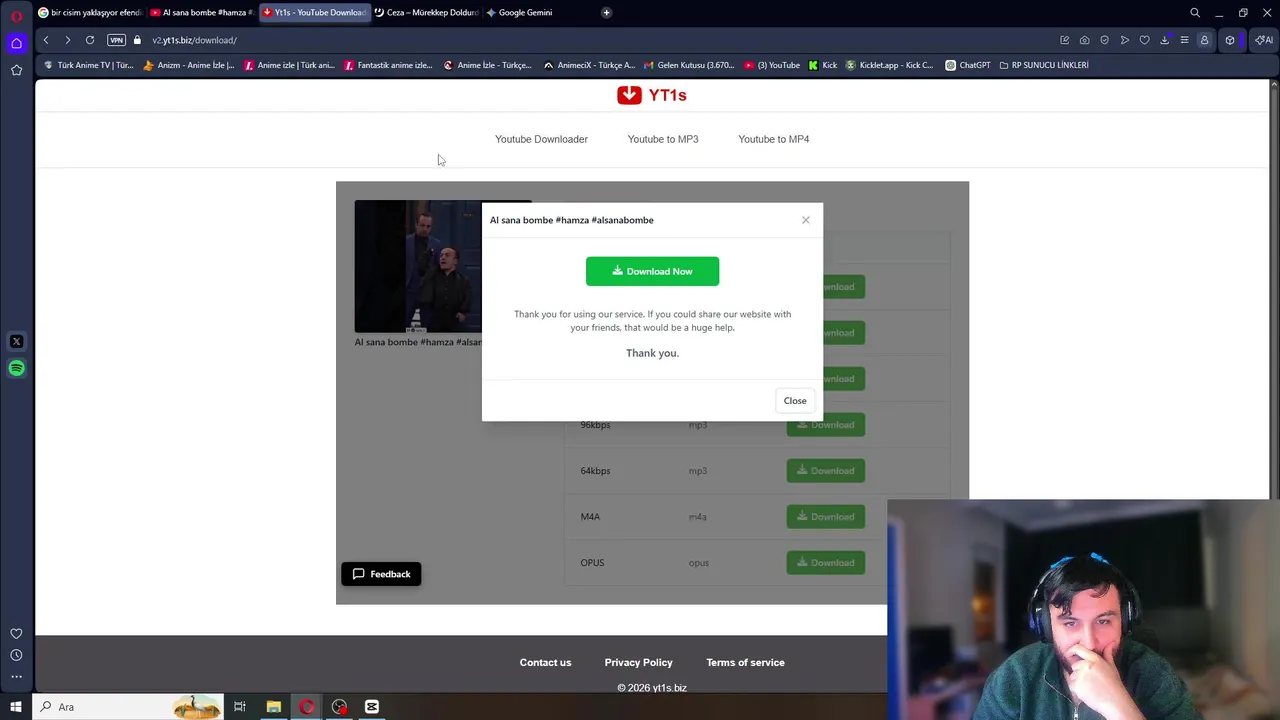The width and height of the screenshot is (1280, 720).
Task: Click Download button for M4A row
Action: (826, 517)
